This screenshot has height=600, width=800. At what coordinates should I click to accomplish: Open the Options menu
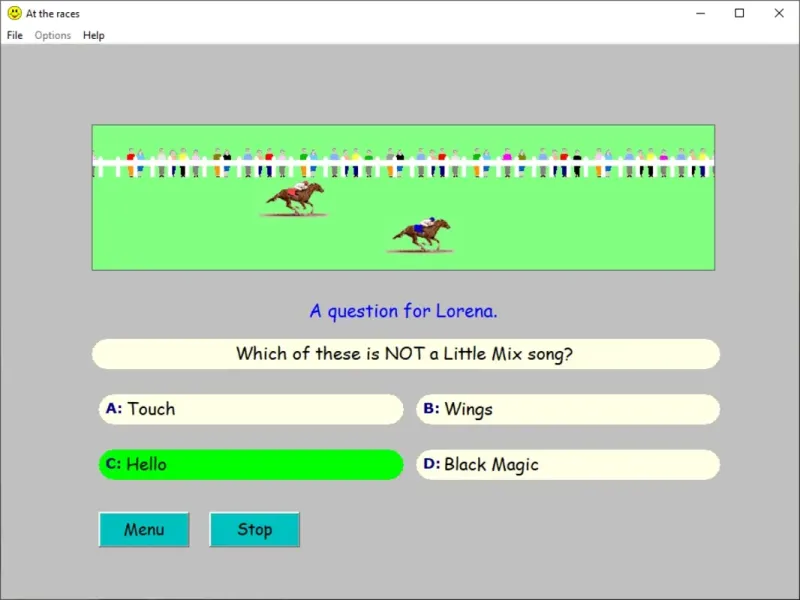point(53,35)
